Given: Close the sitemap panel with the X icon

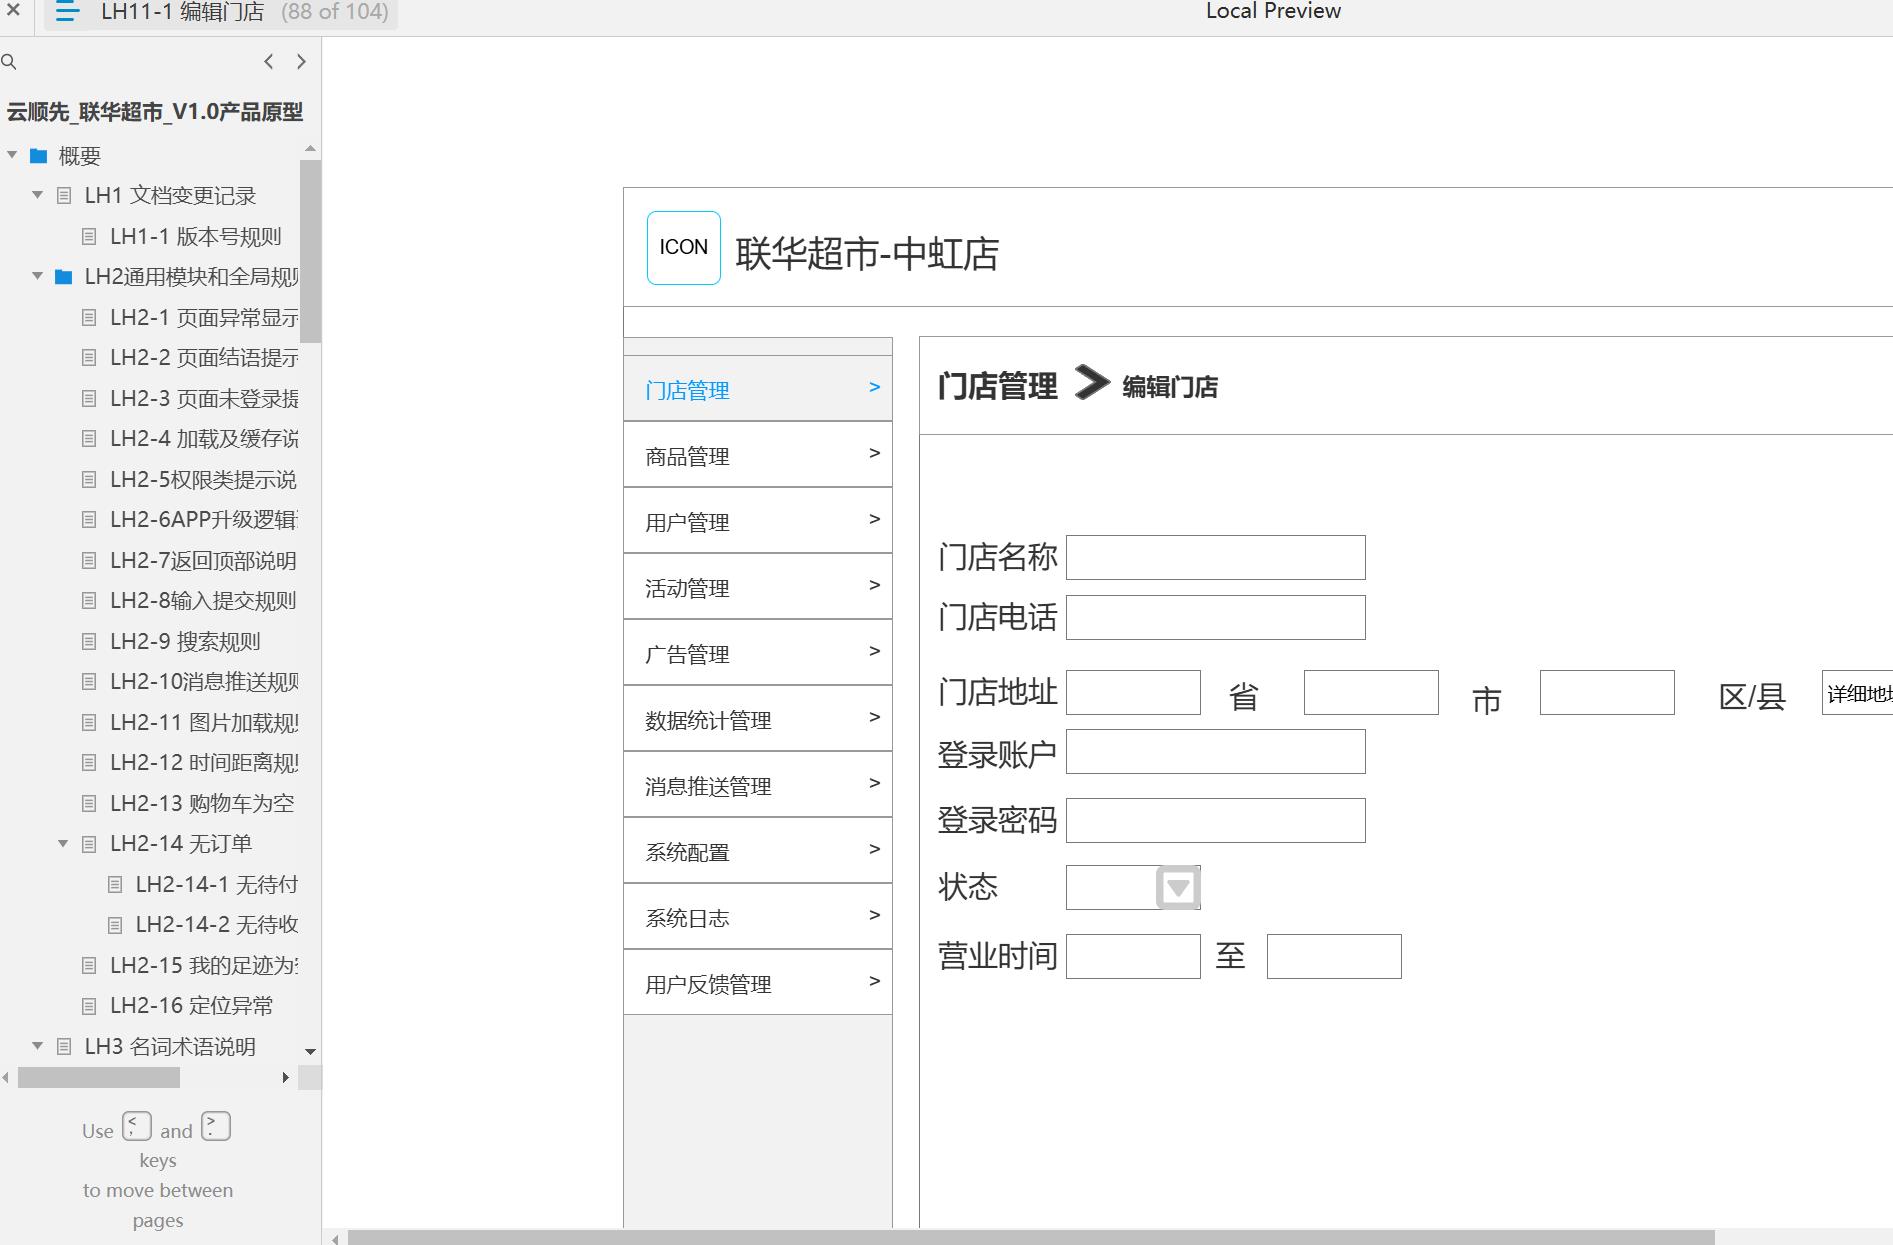Looking at the screenshot, I should [13, 11].
